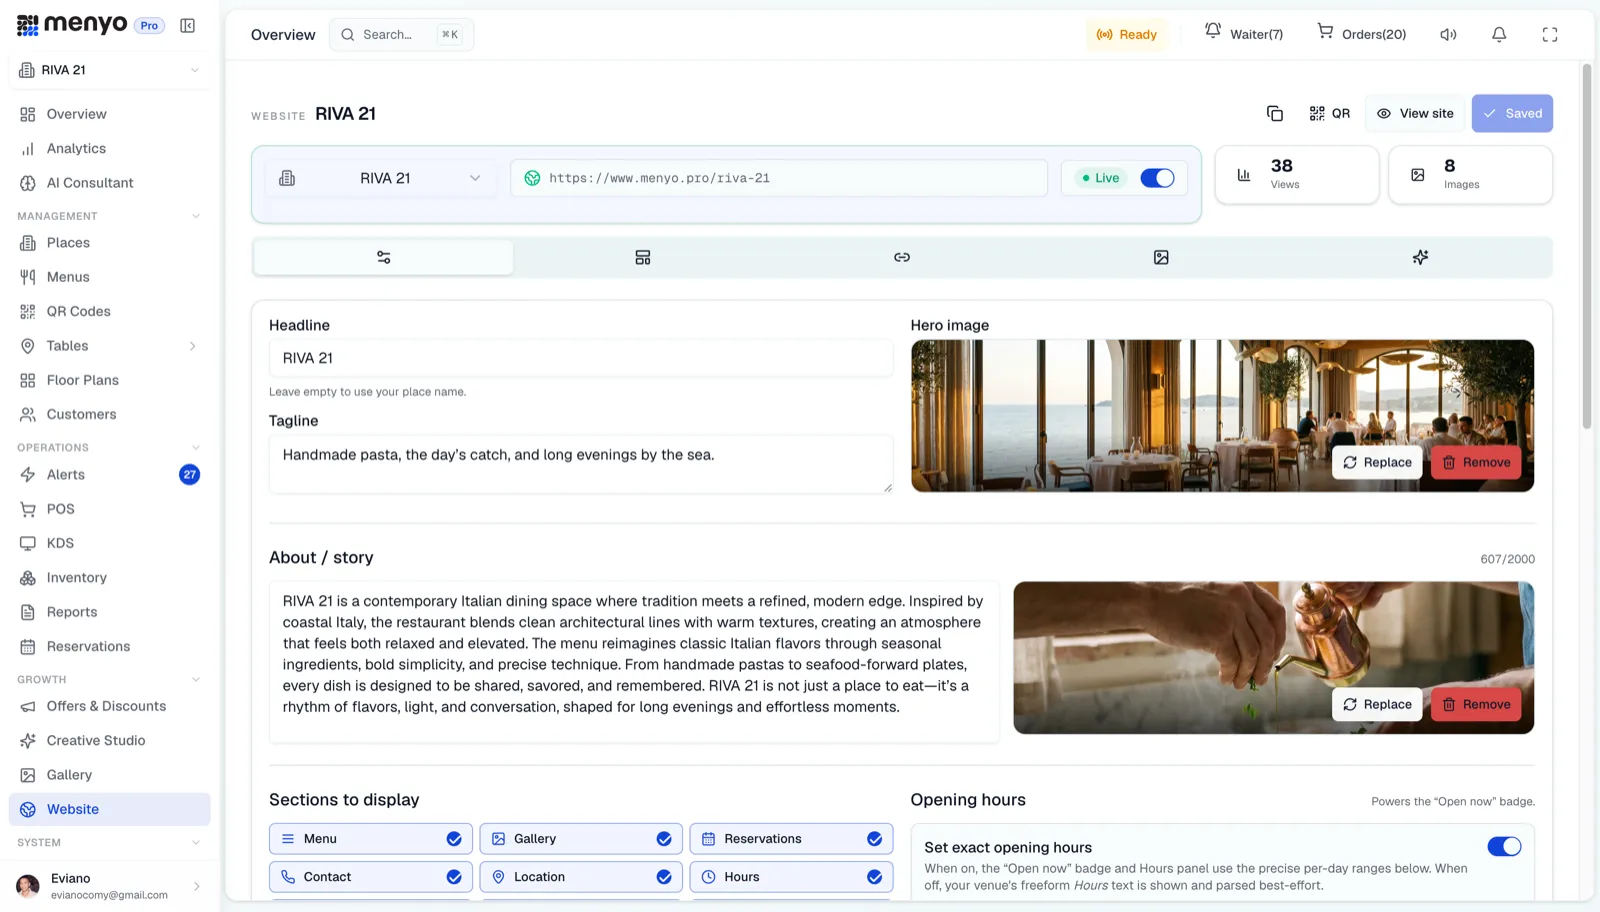The image size is (1600, 912).
Task: Open Places in sidebar
Action: coord(110,243)
